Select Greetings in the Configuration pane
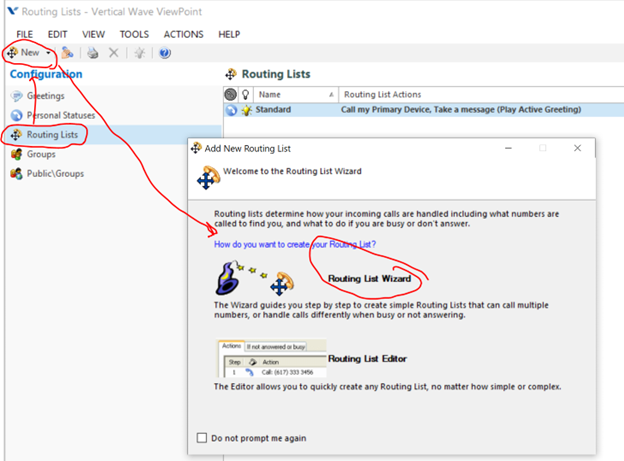This screenshot has width=624, height=461. pyautogui.click(x=46, y=96)
